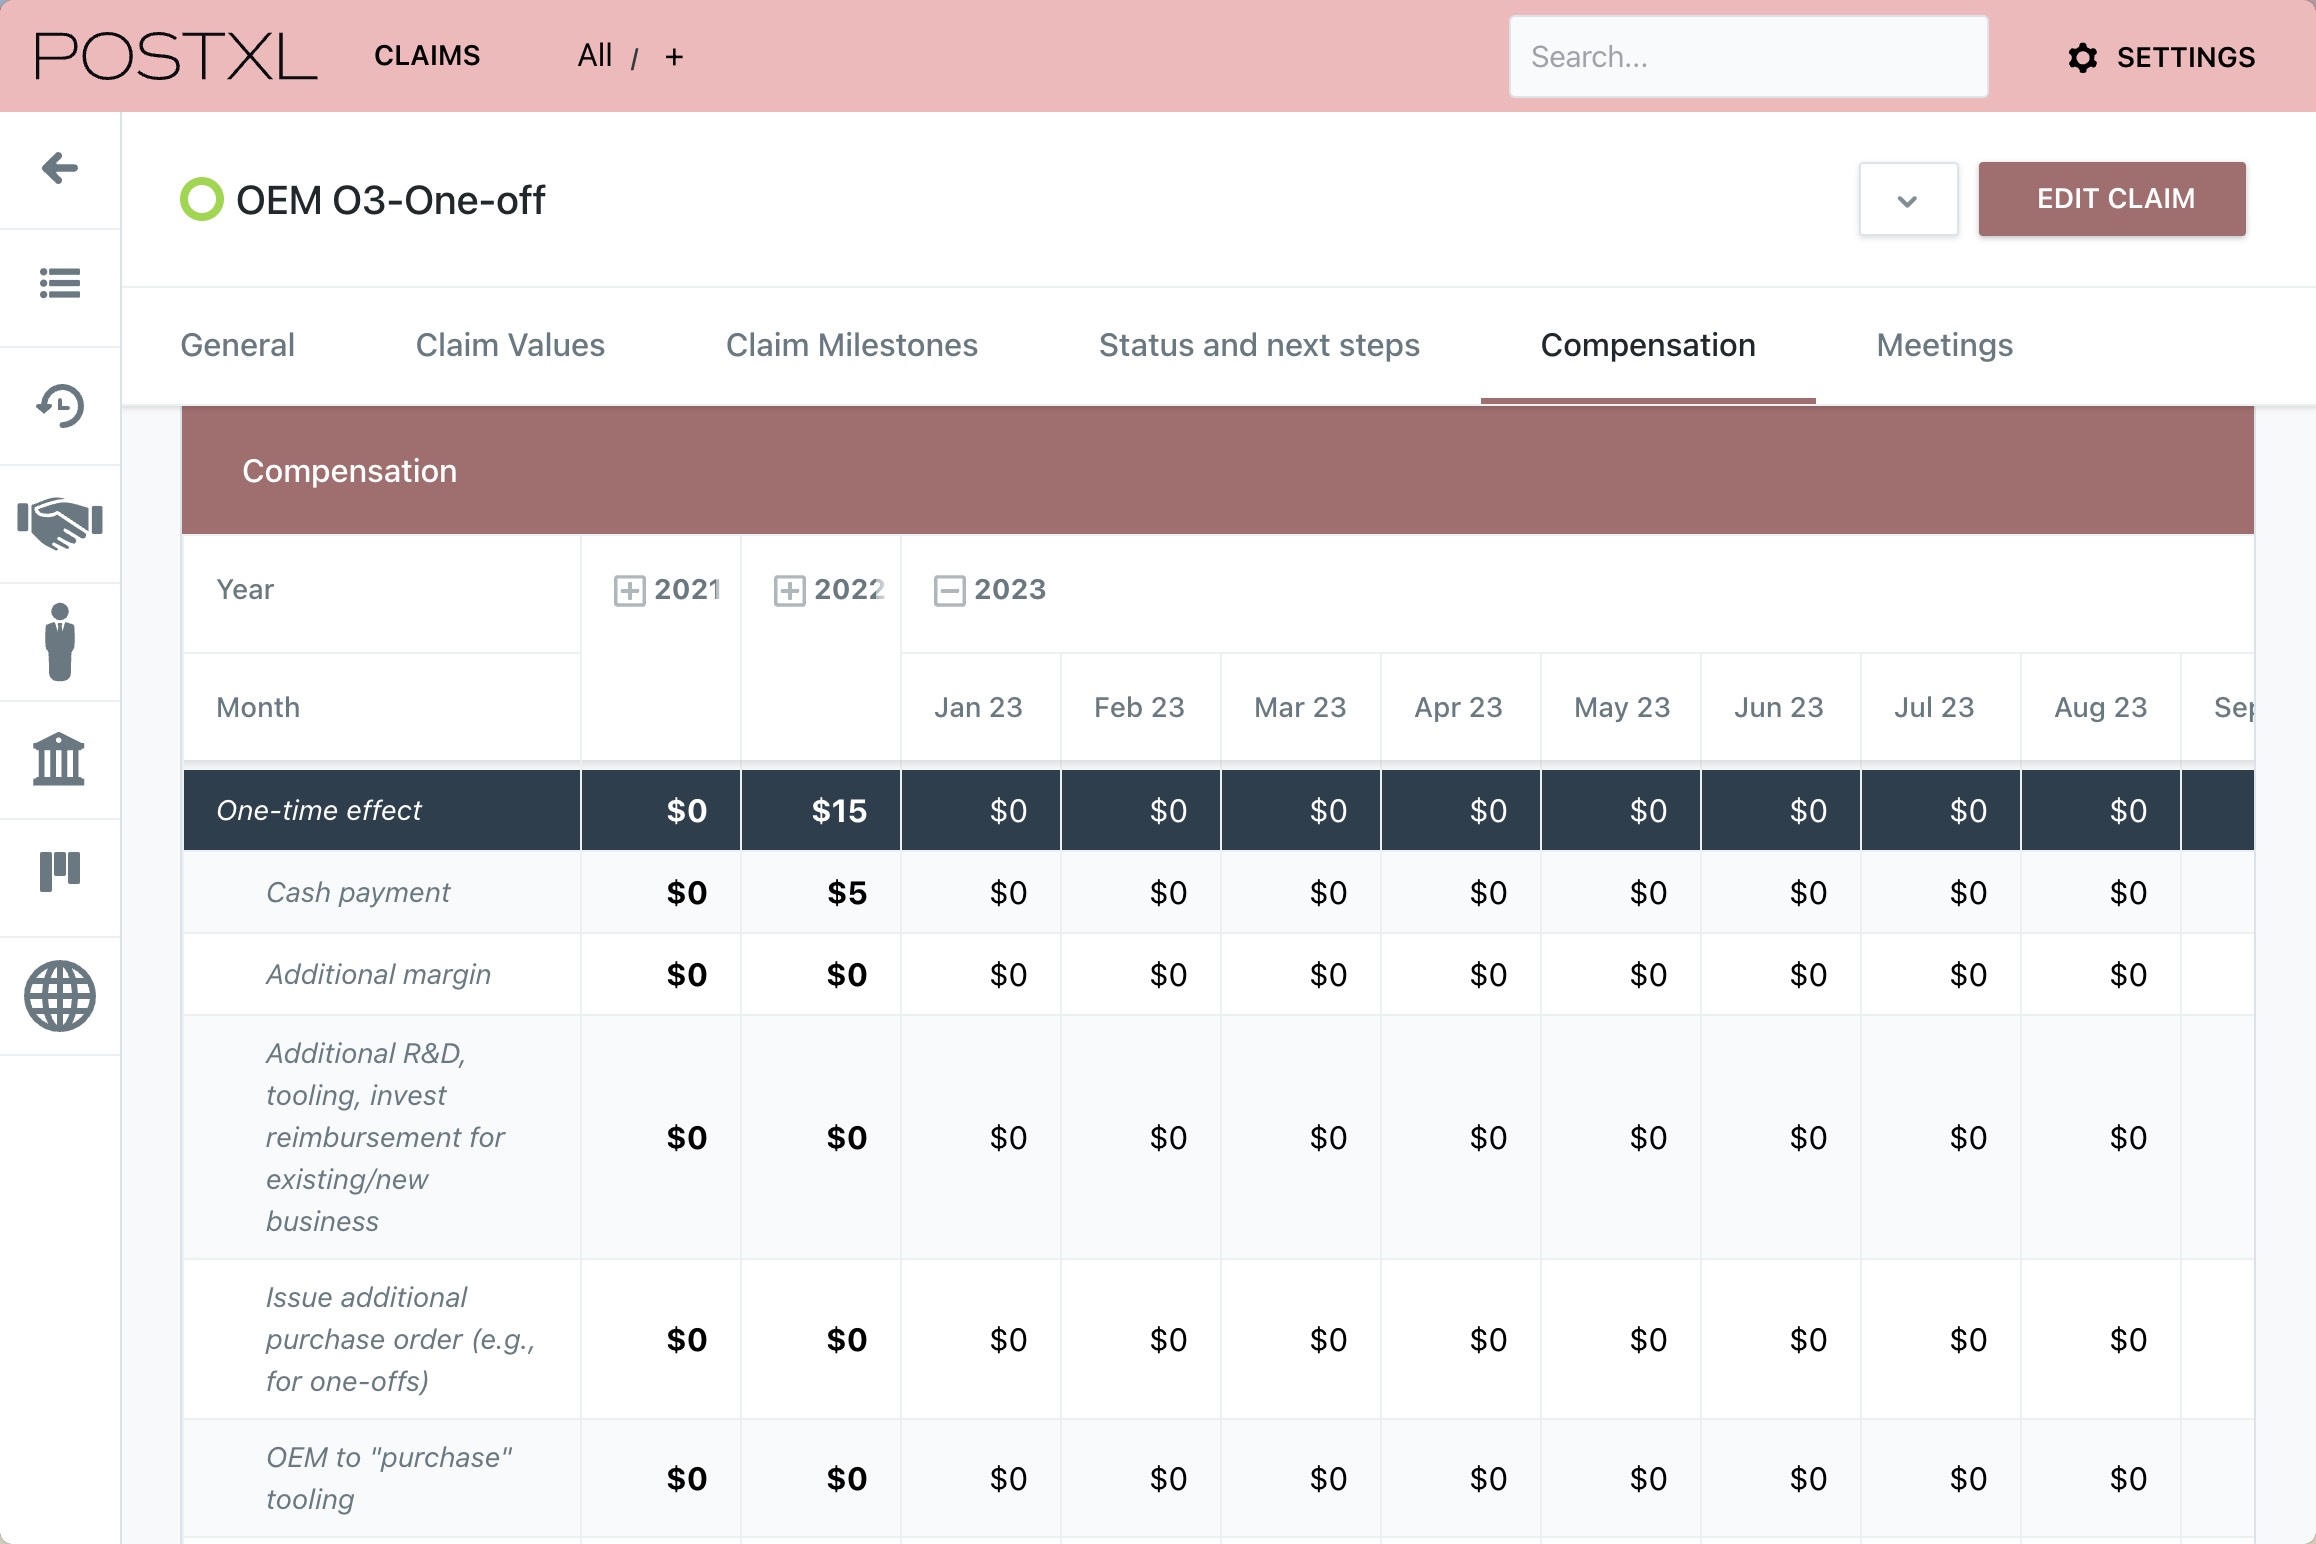Viewport: 2316px width, 1544px height.
Task: Open SETTINGS with gear icon
Action: [2162, 57]
